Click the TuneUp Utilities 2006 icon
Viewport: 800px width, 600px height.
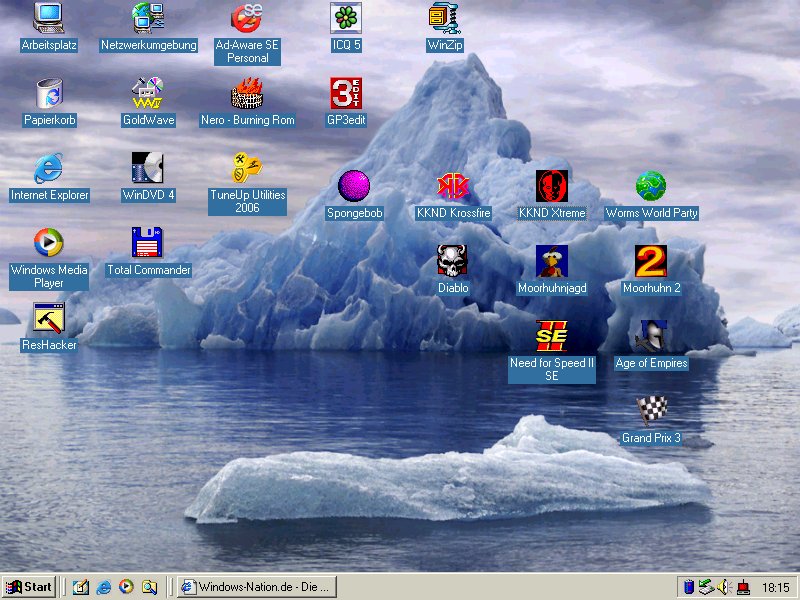coord(247,168)
